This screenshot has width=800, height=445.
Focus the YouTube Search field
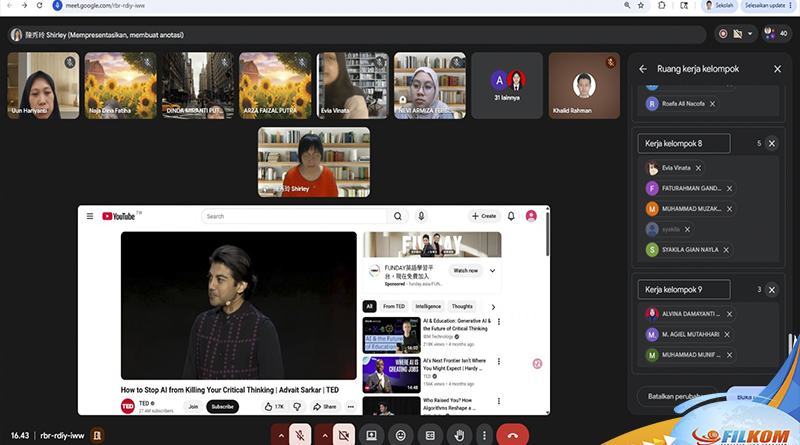click(294, 216)
